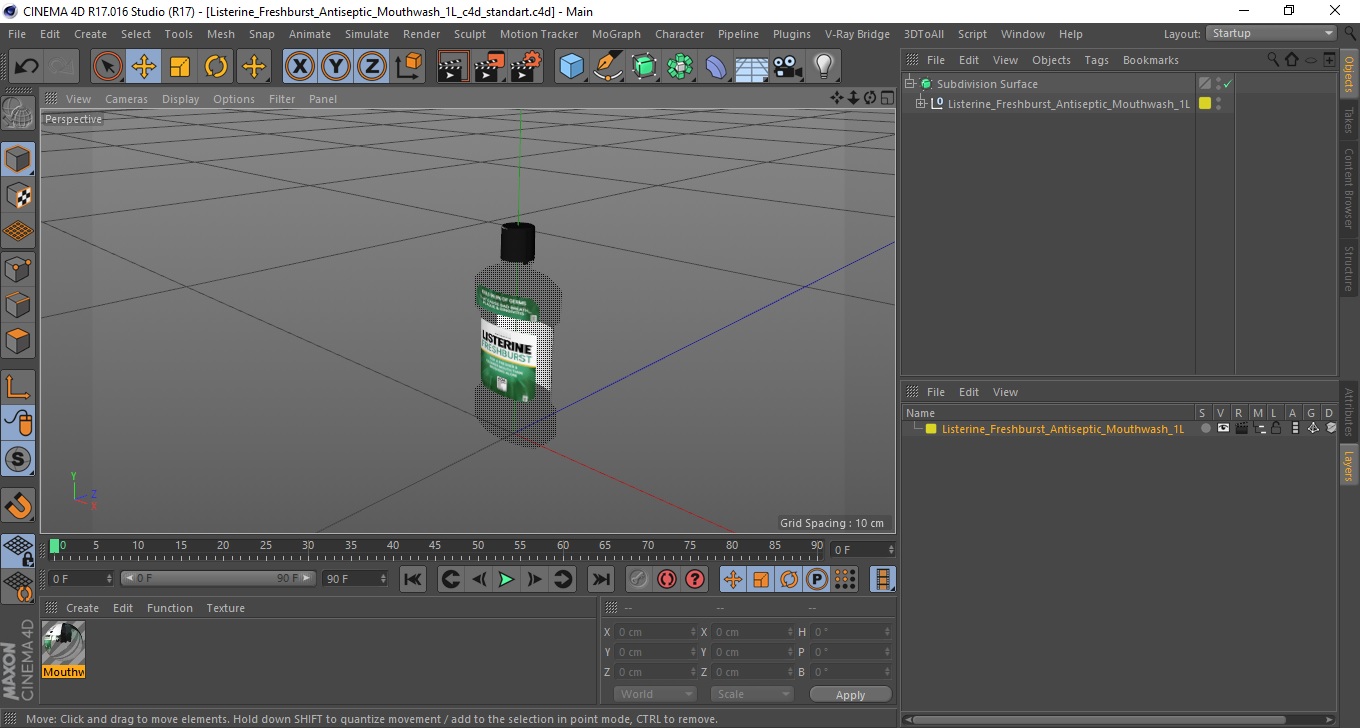Enable the Axis mode icon
The width and height of the screenshot is (1360, 728).
(x=18, y=387)
